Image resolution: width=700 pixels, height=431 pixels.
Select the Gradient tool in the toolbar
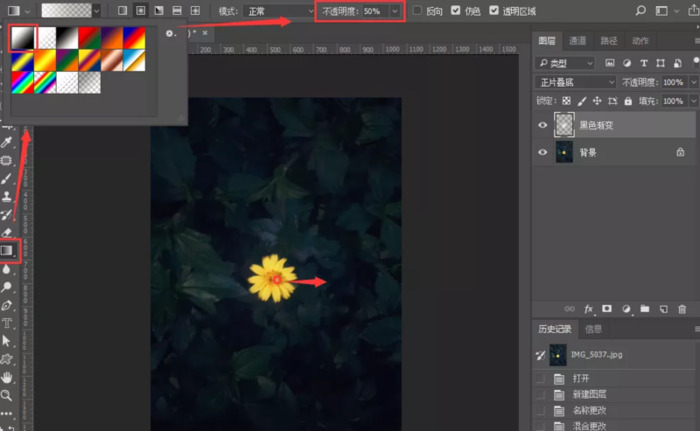click(x=7, y=250)
